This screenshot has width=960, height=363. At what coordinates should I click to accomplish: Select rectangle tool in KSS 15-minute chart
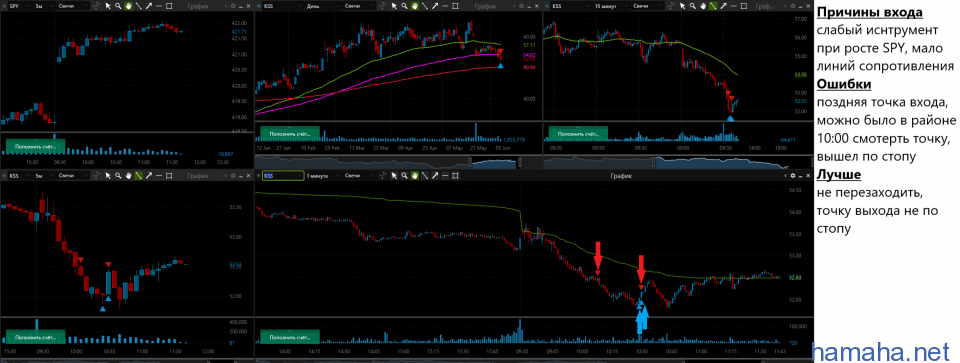743,6
